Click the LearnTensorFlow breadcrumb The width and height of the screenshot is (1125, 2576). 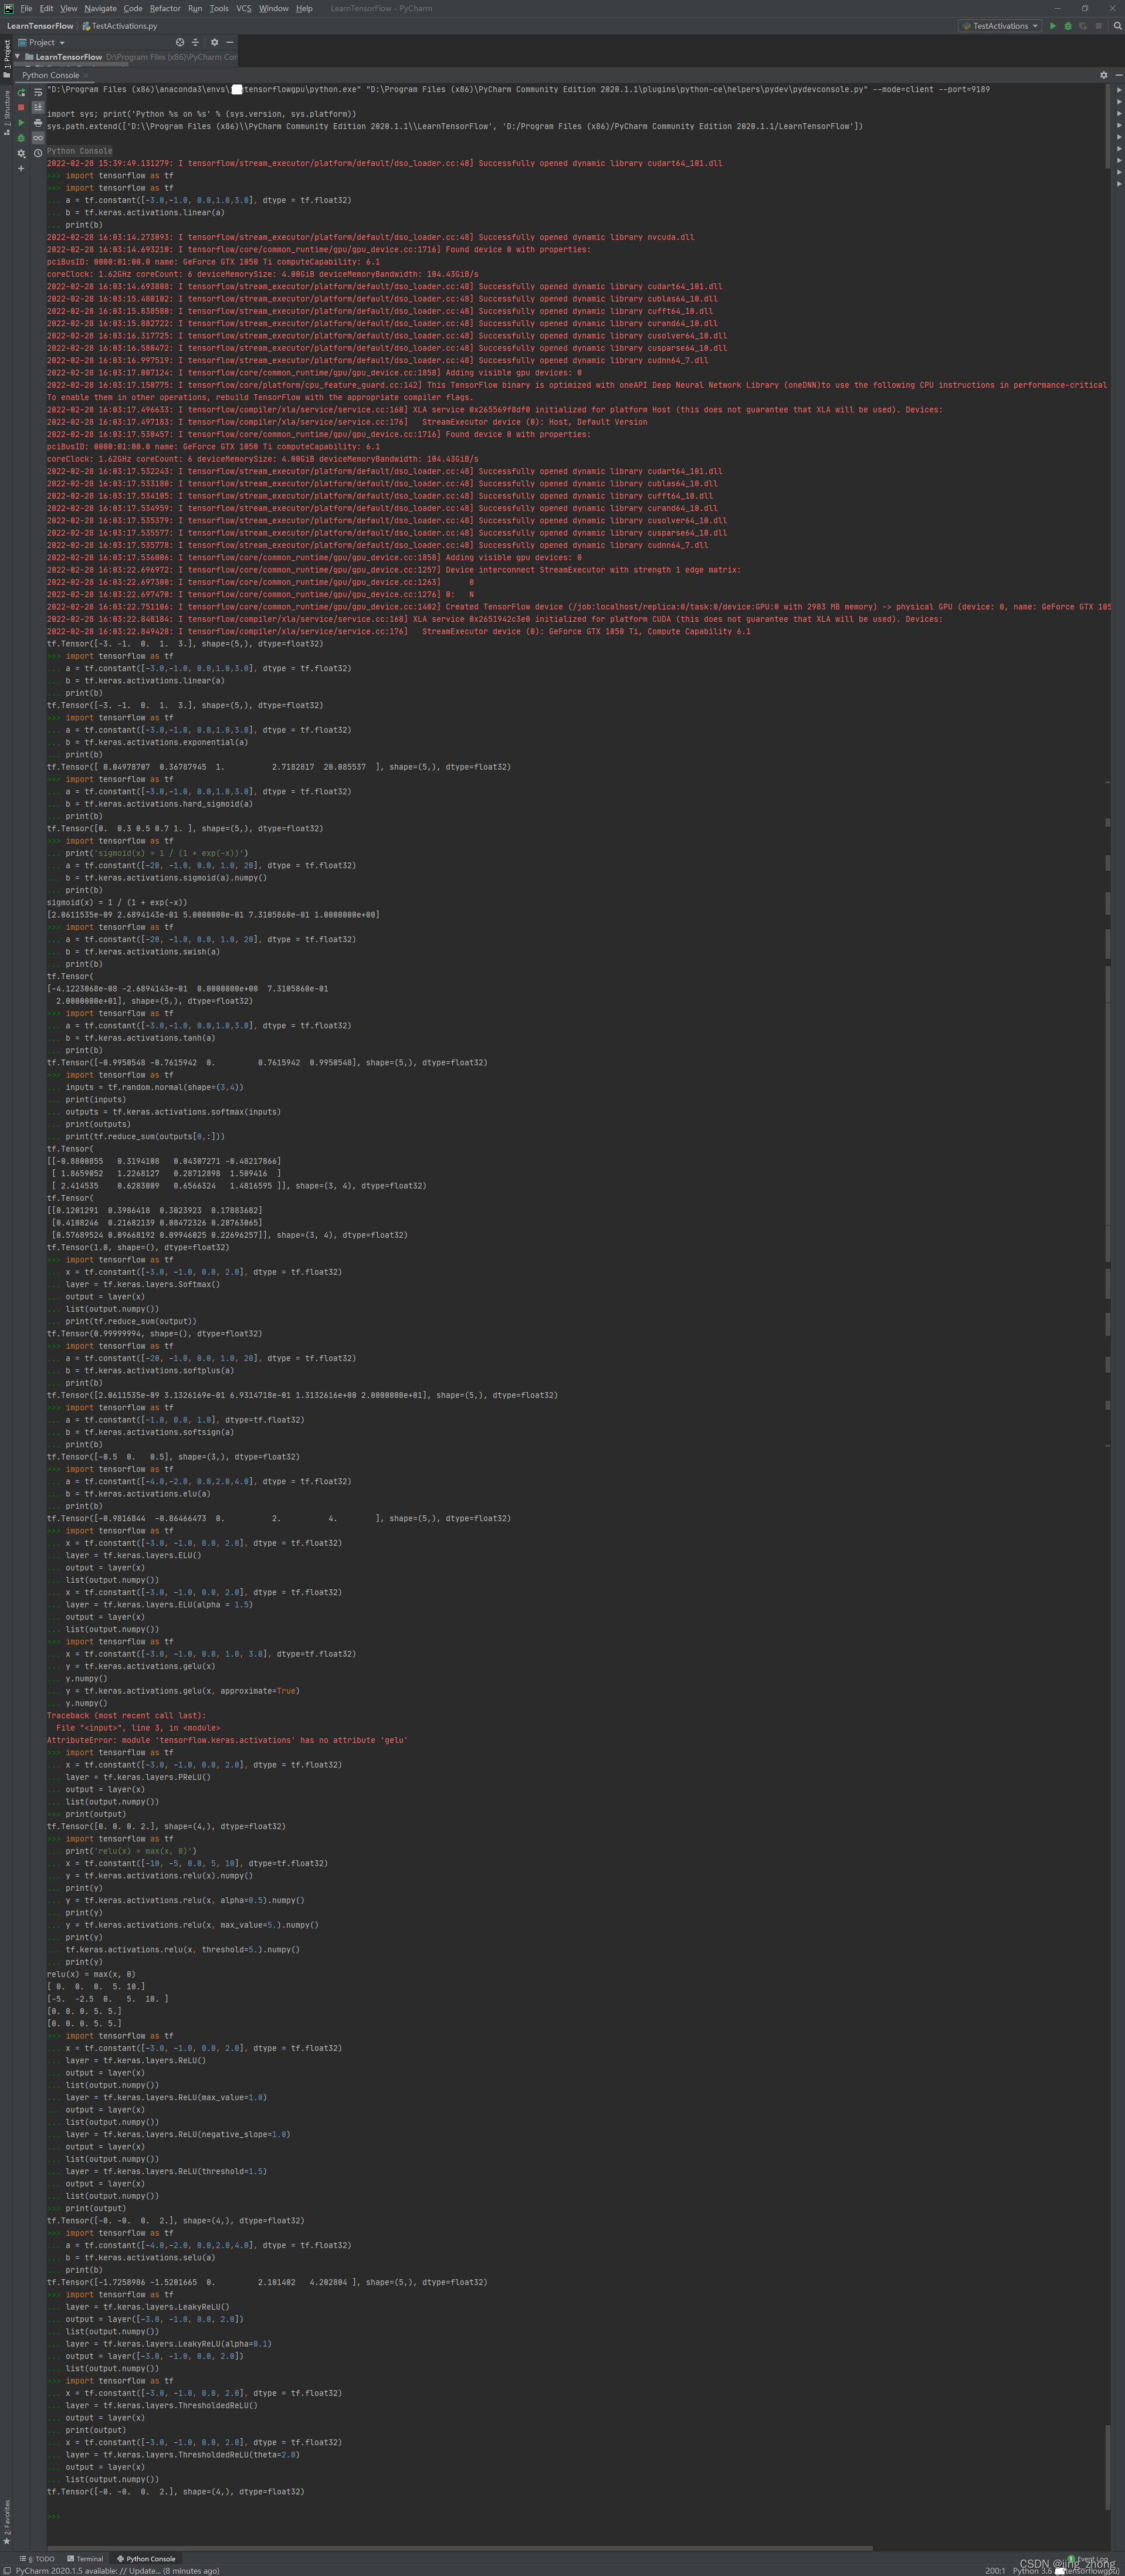click(x=40, y=26)
